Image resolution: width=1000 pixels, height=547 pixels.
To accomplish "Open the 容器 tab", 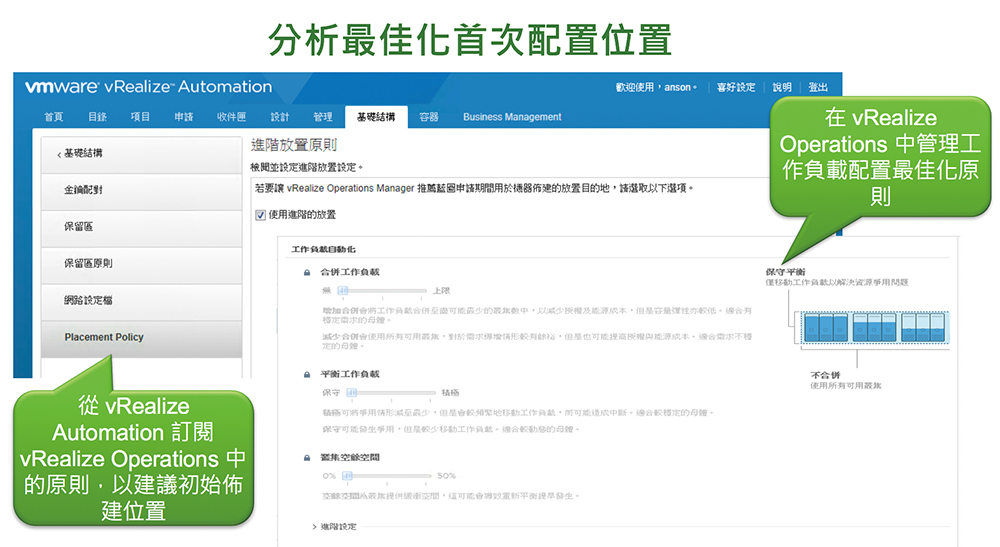I will [x=429, y=117].
